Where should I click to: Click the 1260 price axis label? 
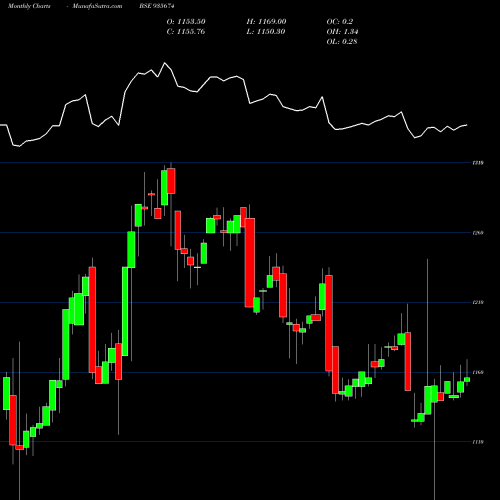(478, 233)
